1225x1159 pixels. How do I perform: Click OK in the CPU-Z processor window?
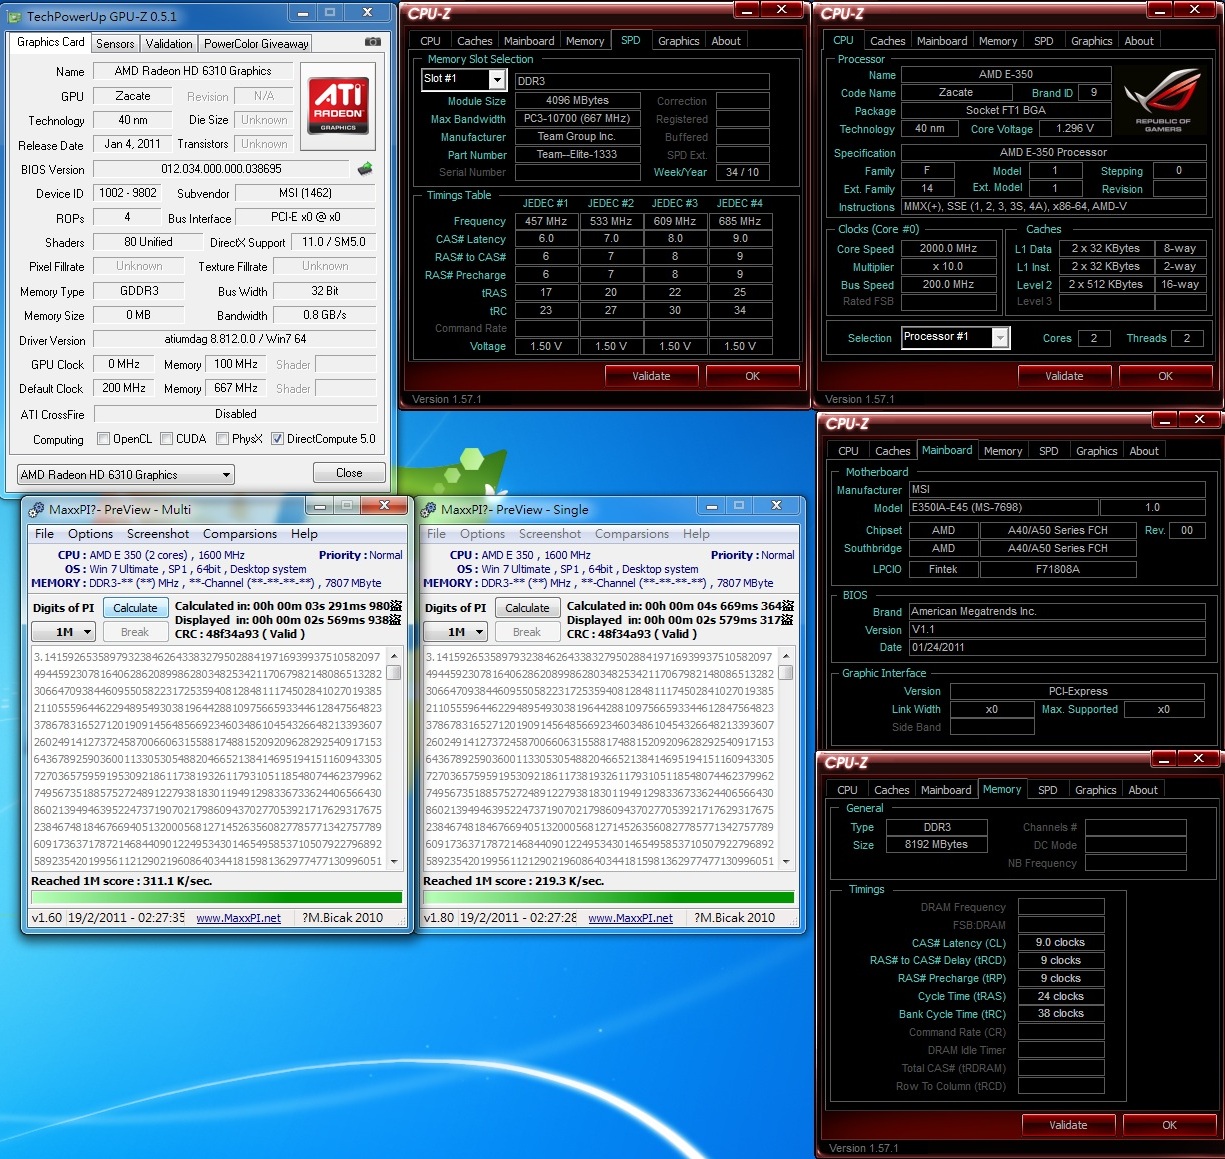[1166, 376]
